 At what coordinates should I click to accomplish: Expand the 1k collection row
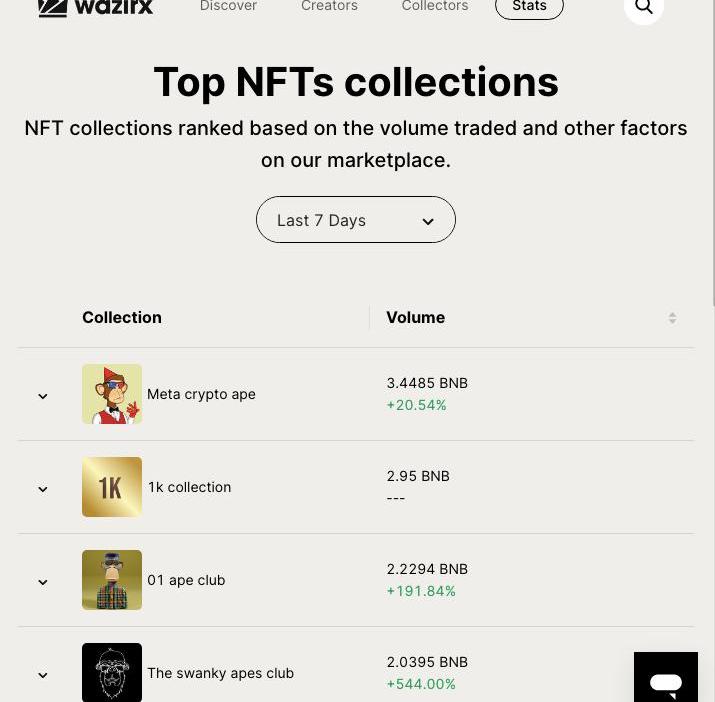coord(43,489)
